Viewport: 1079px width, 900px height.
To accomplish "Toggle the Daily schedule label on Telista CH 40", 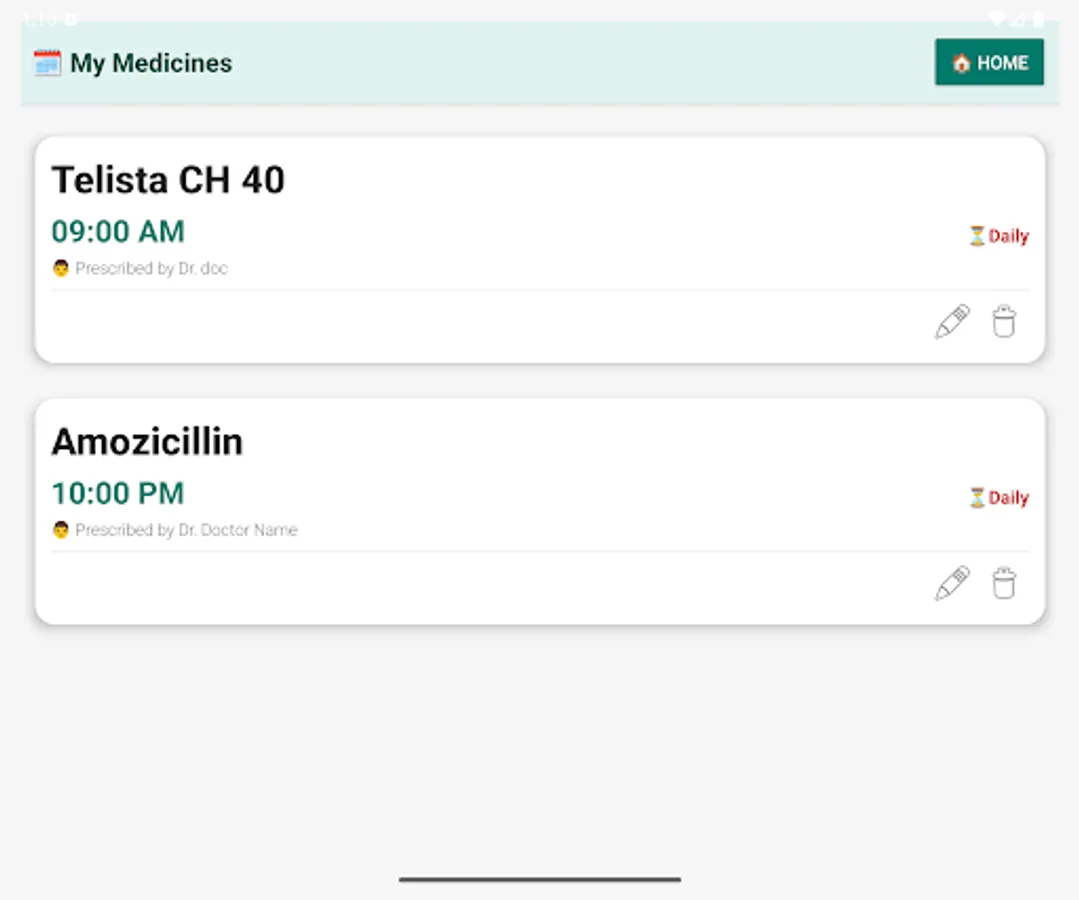I will [x=1007, y=236].
